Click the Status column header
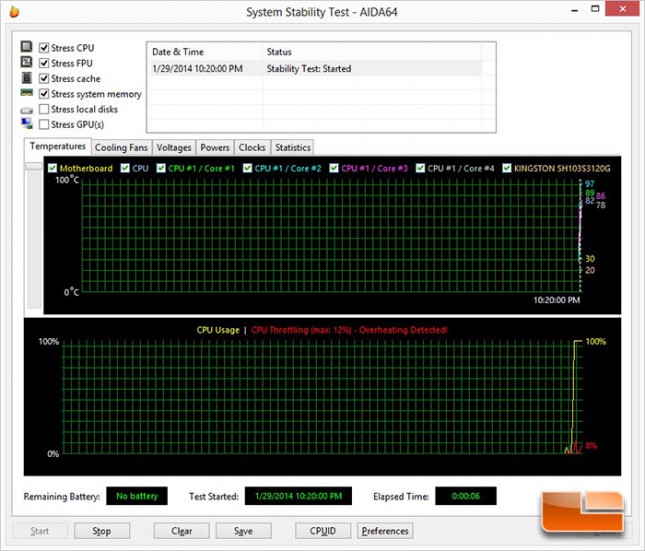Image resolution: width=645 pixels, height=551 pixels. (371, 52)
